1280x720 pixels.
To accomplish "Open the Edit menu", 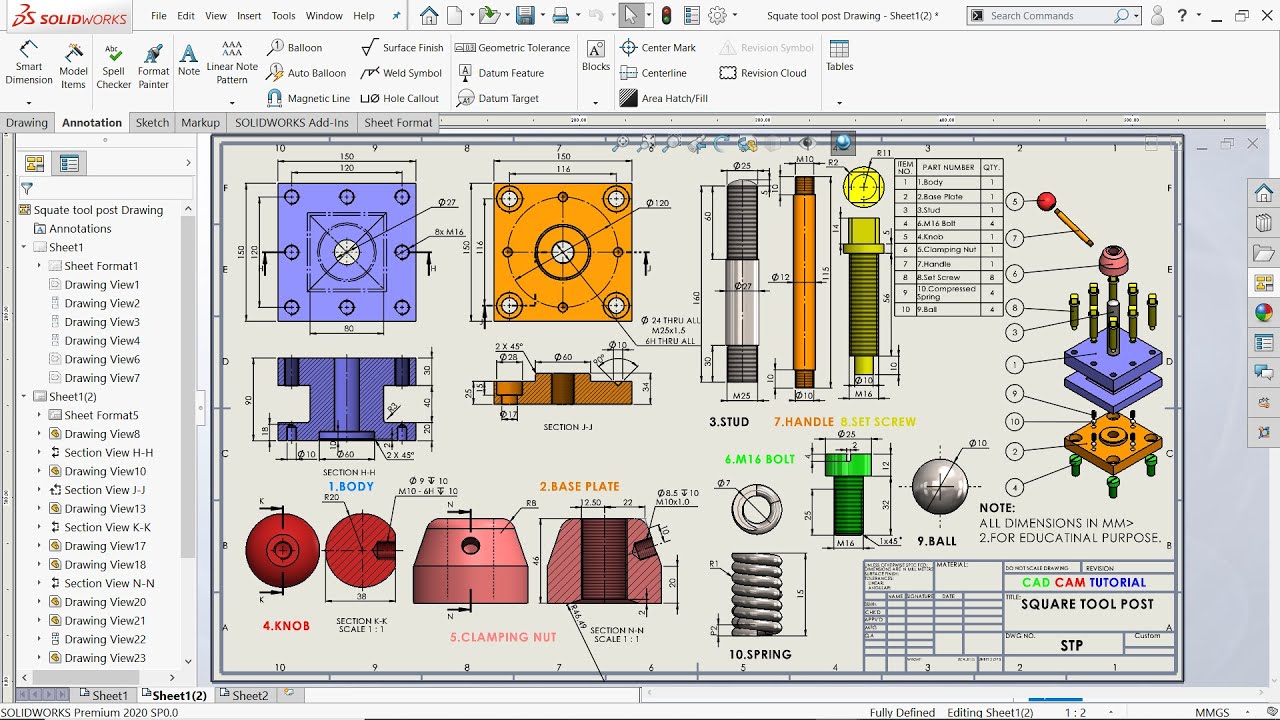I will (x=186, y=16).
